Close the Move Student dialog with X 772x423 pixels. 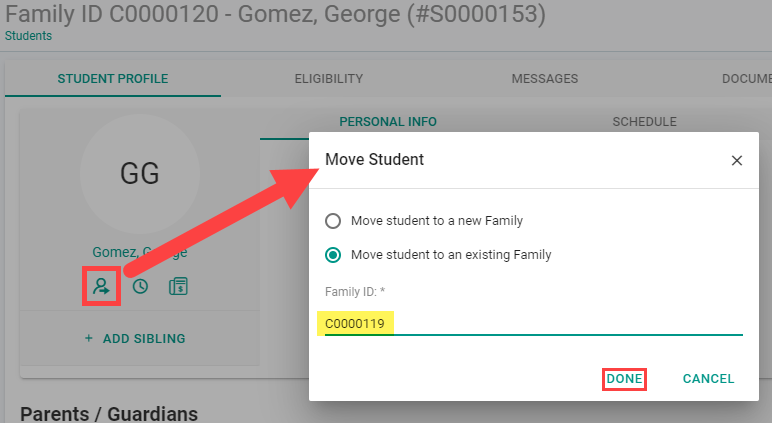click(x=737, y=161)
